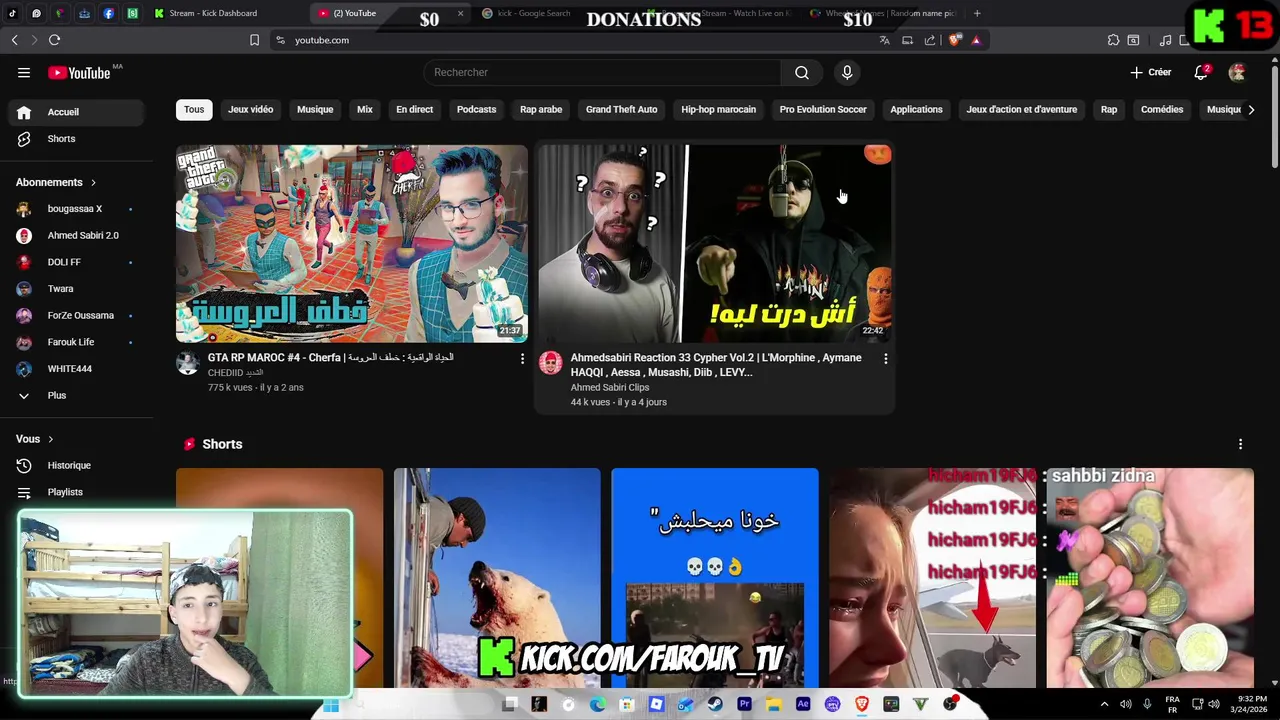Screen dimensions: 1280x720
Task: Open options for GTA RP MAROC video
Action: [x=522, y=358]
